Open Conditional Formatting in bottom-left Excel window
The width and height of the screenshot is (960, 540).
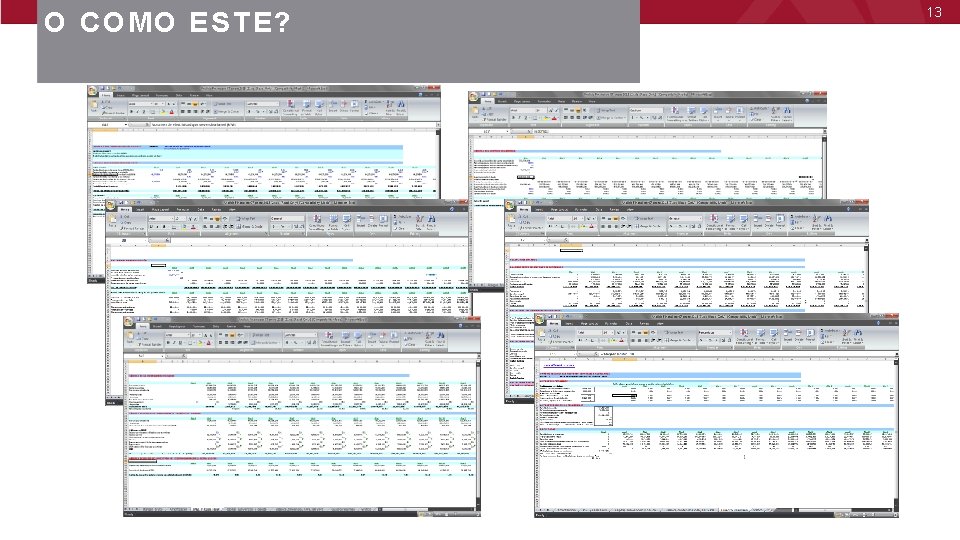(x=329, y=339)
